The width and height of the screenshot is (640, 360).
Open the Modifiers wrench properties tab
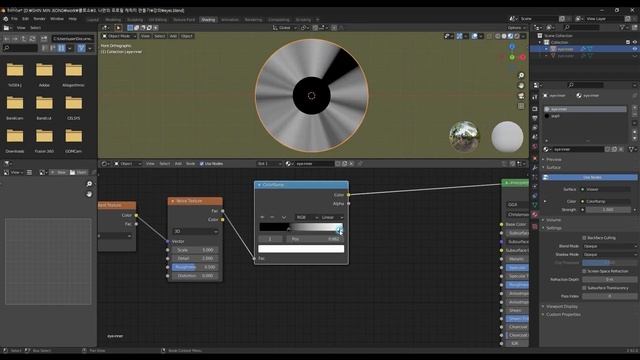[x=535, y=168]
